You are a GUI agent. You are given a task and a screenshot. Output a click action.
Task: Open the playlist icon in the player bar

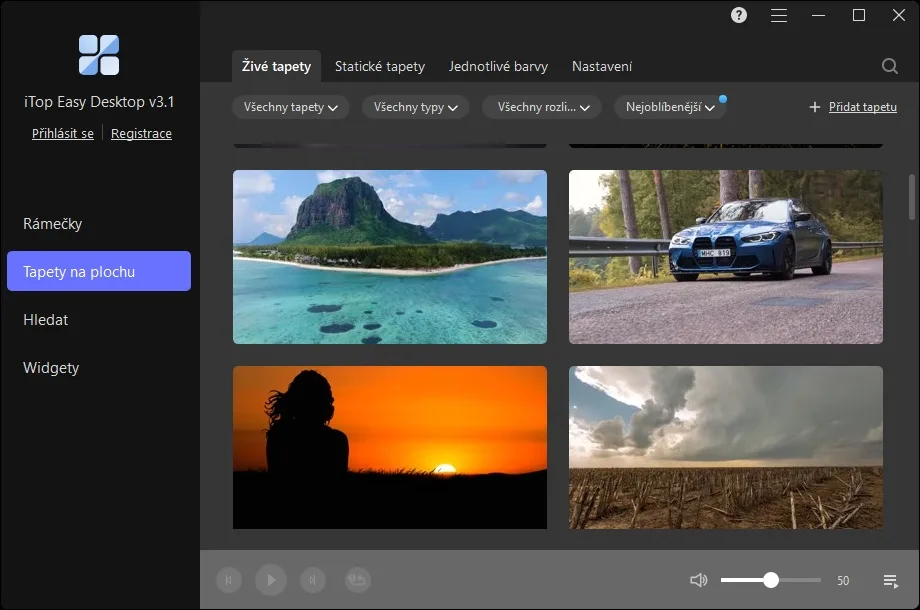(890, 581)
